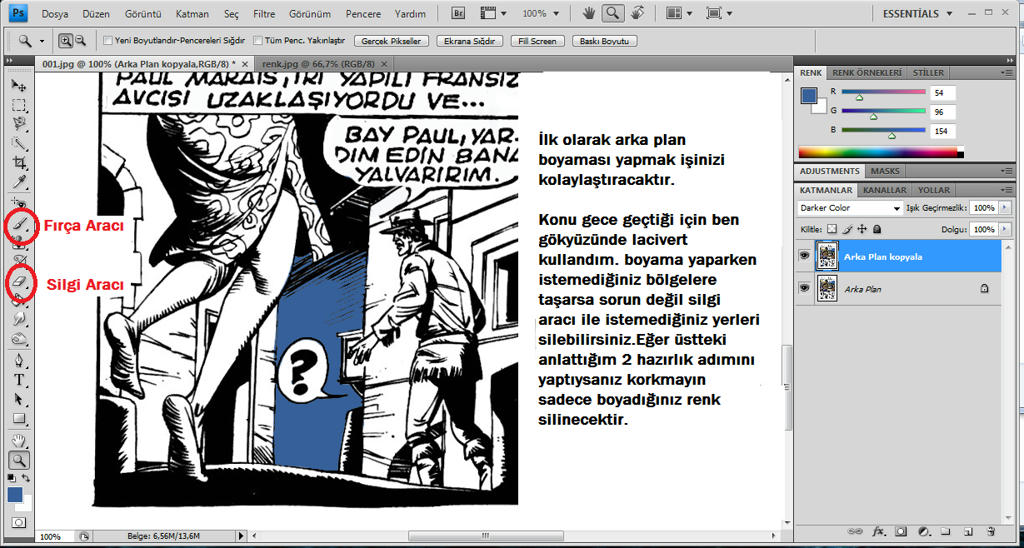Launch Bridge with the Br icon
The height and width of the screenshot is (548, 1024).
458,13
